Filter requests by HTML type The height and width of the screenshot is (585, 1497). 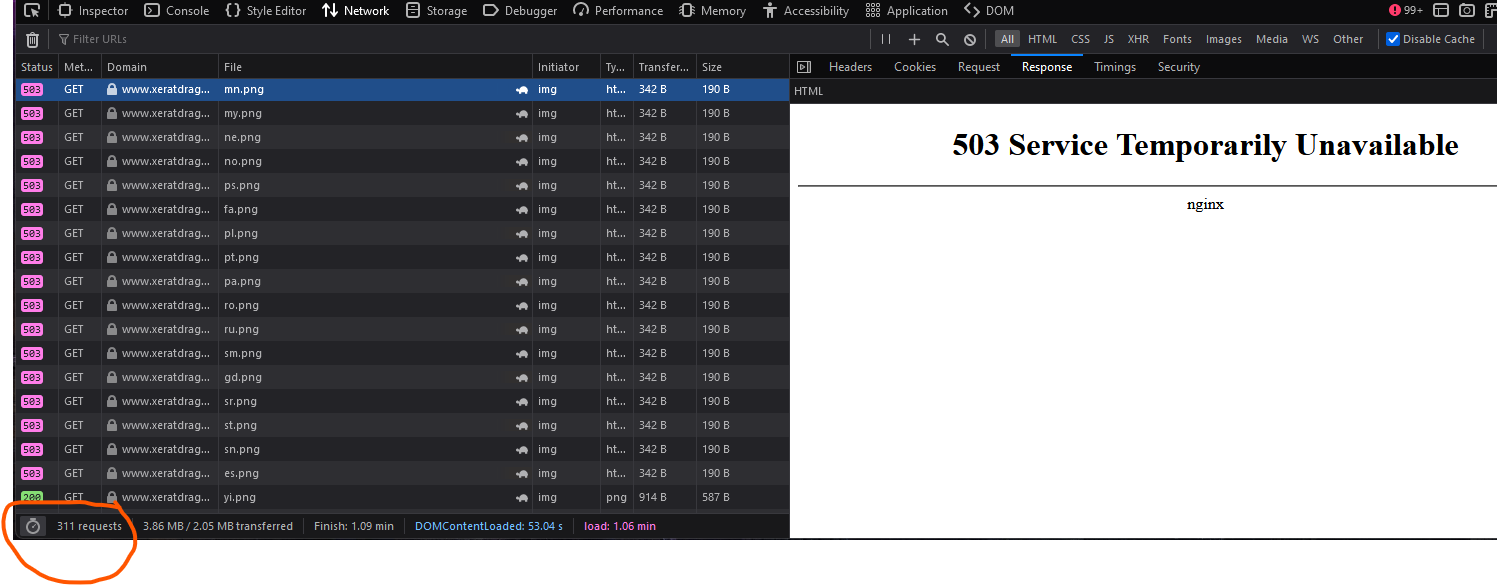tap(1042, 39)
